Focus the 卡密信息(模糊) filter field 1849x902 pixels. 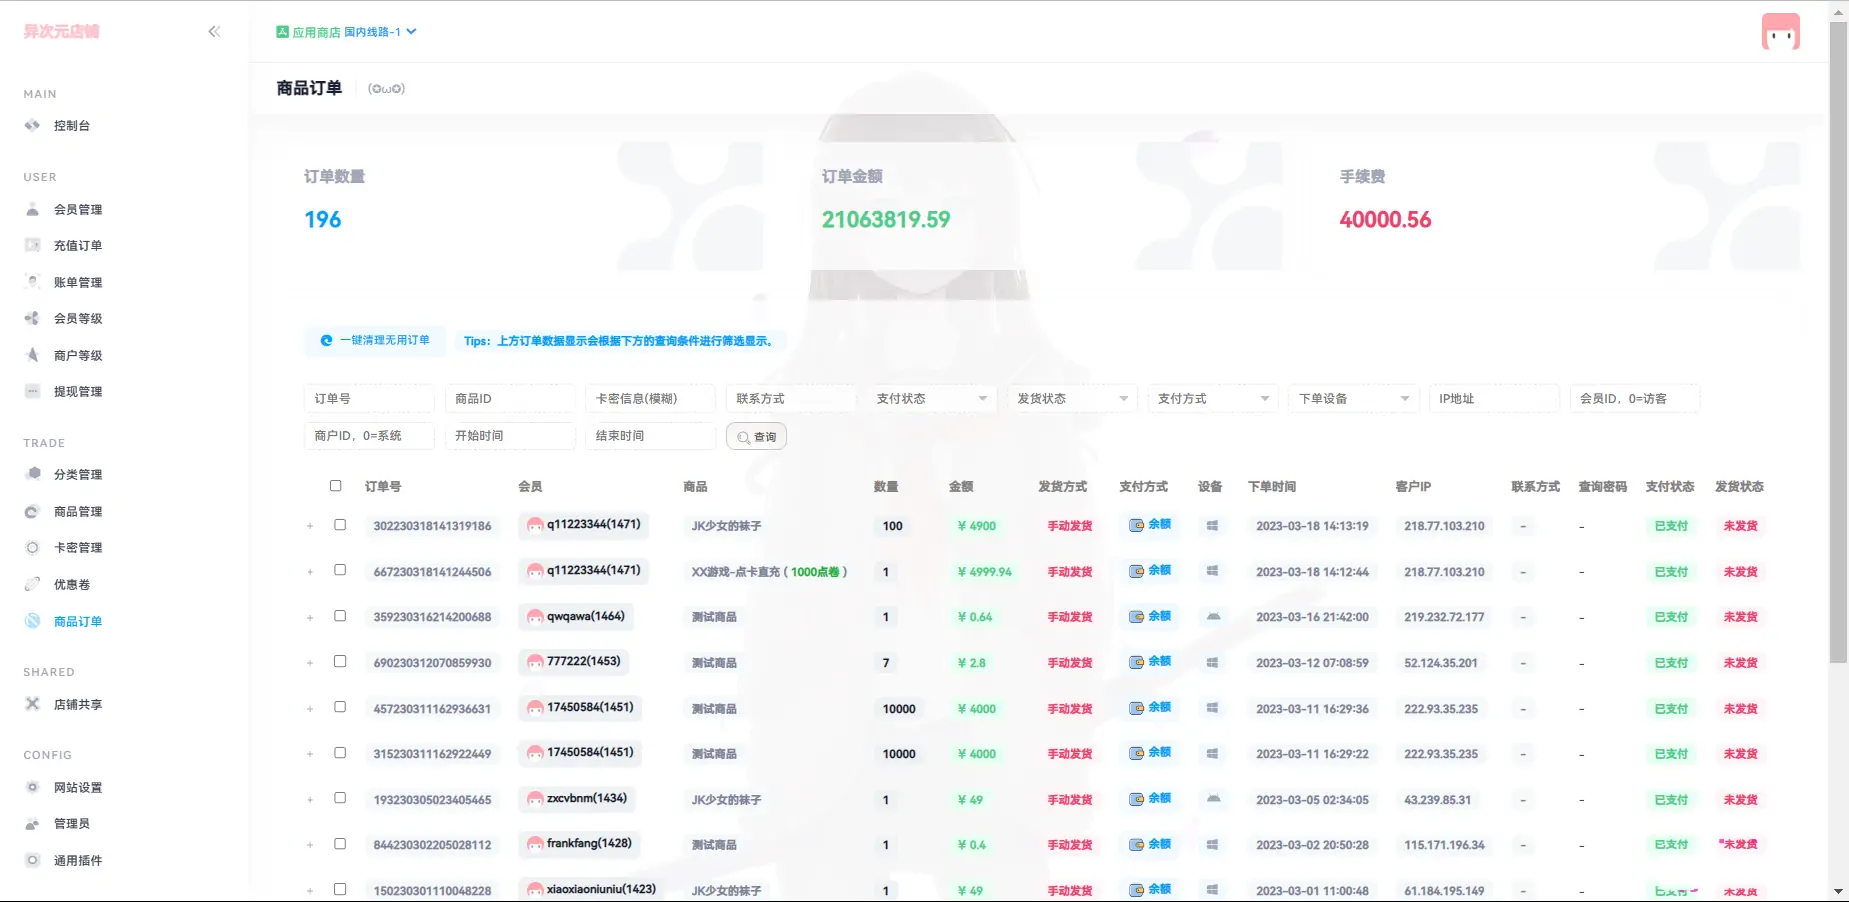click(650, 399)
